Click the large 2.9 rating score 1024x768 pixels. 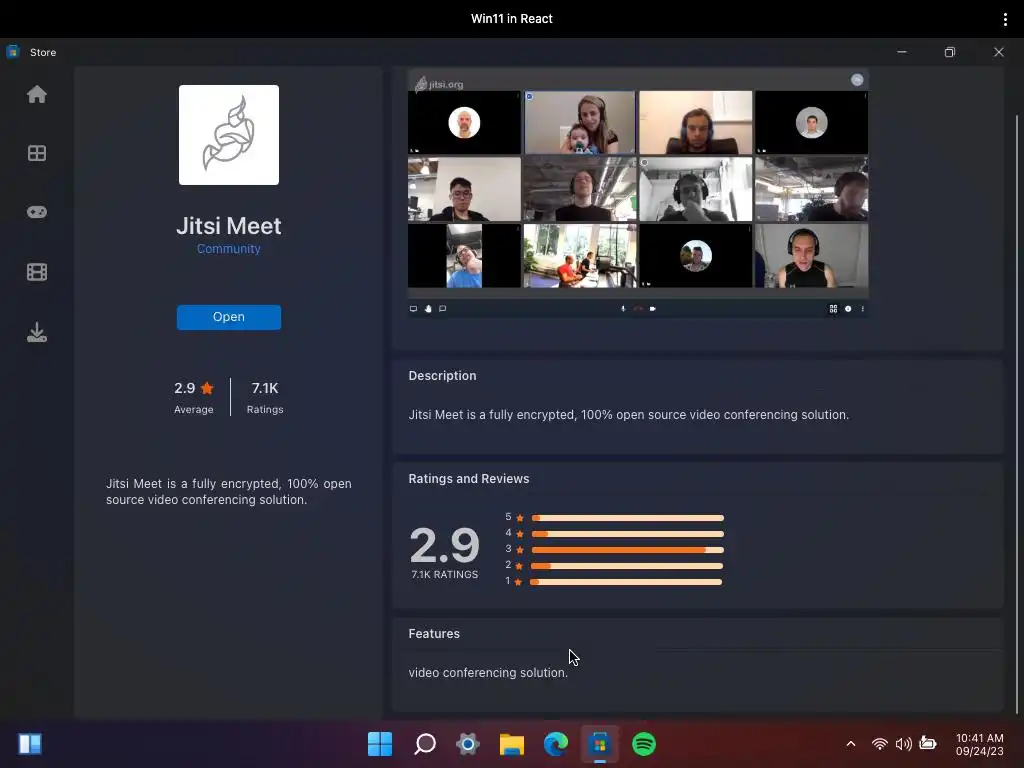pos(445,545)
